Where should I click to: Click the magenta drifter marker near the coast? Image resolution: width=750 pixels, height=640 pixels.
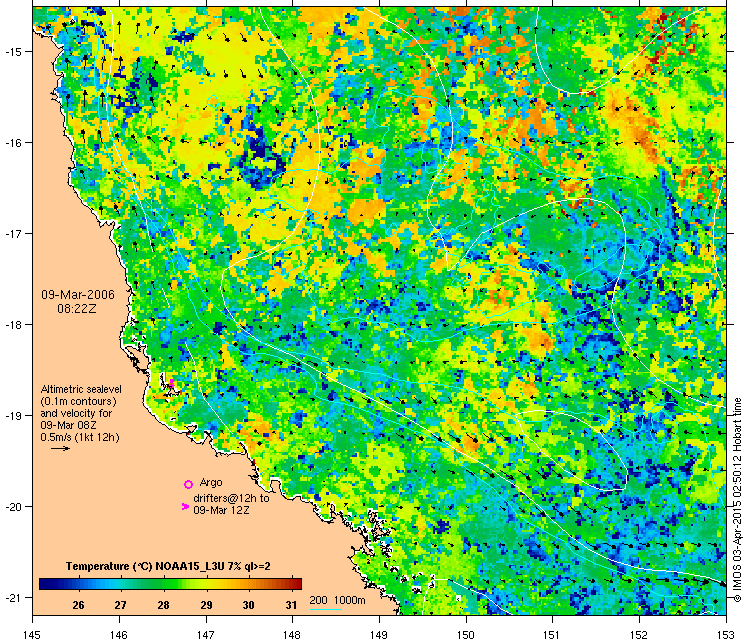pyautogui.click(x=171, y=384)
